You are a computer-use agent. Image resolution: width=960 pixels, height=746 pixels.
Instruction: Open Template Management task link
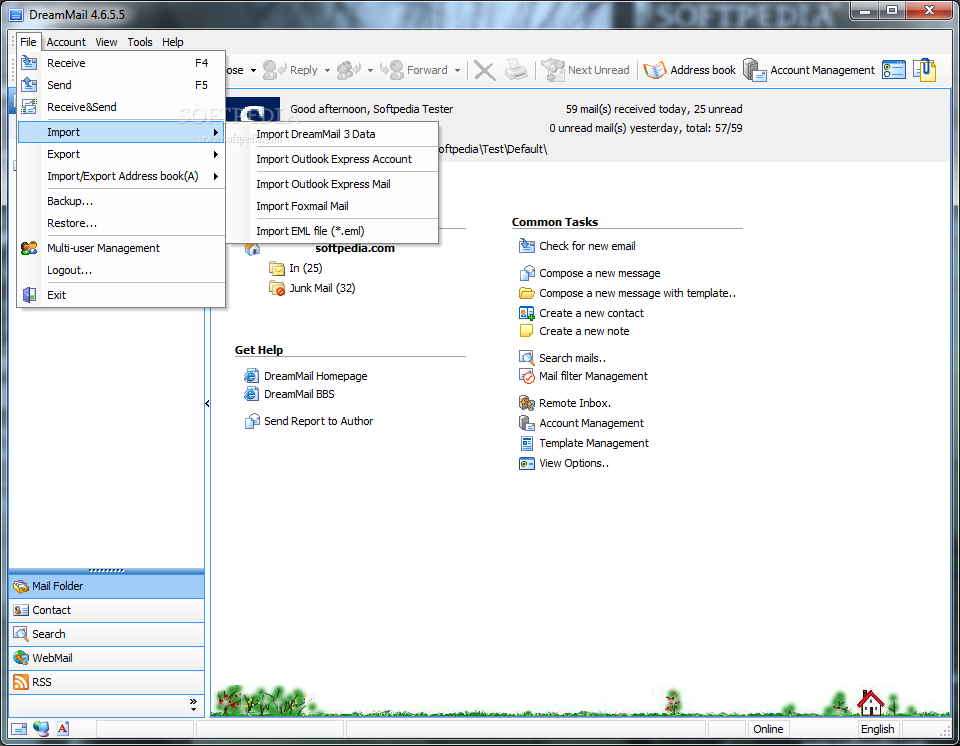click(594, 443)
